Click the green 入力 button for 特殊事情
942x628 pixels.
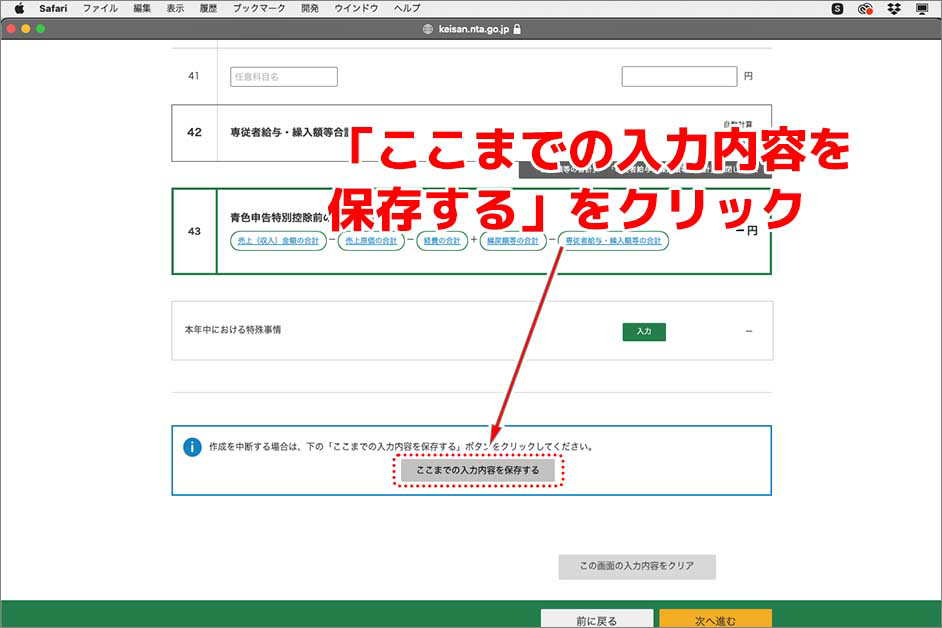tap(644, 331)
